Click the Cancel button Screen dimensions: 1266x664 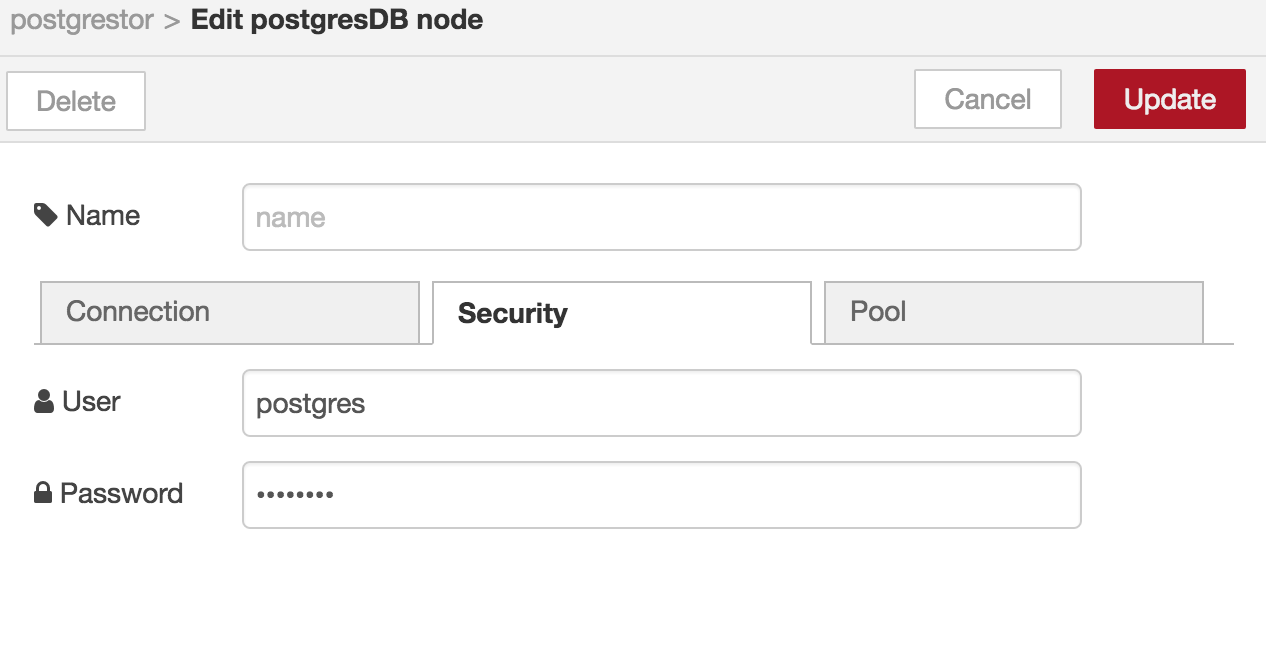(987, 99)
